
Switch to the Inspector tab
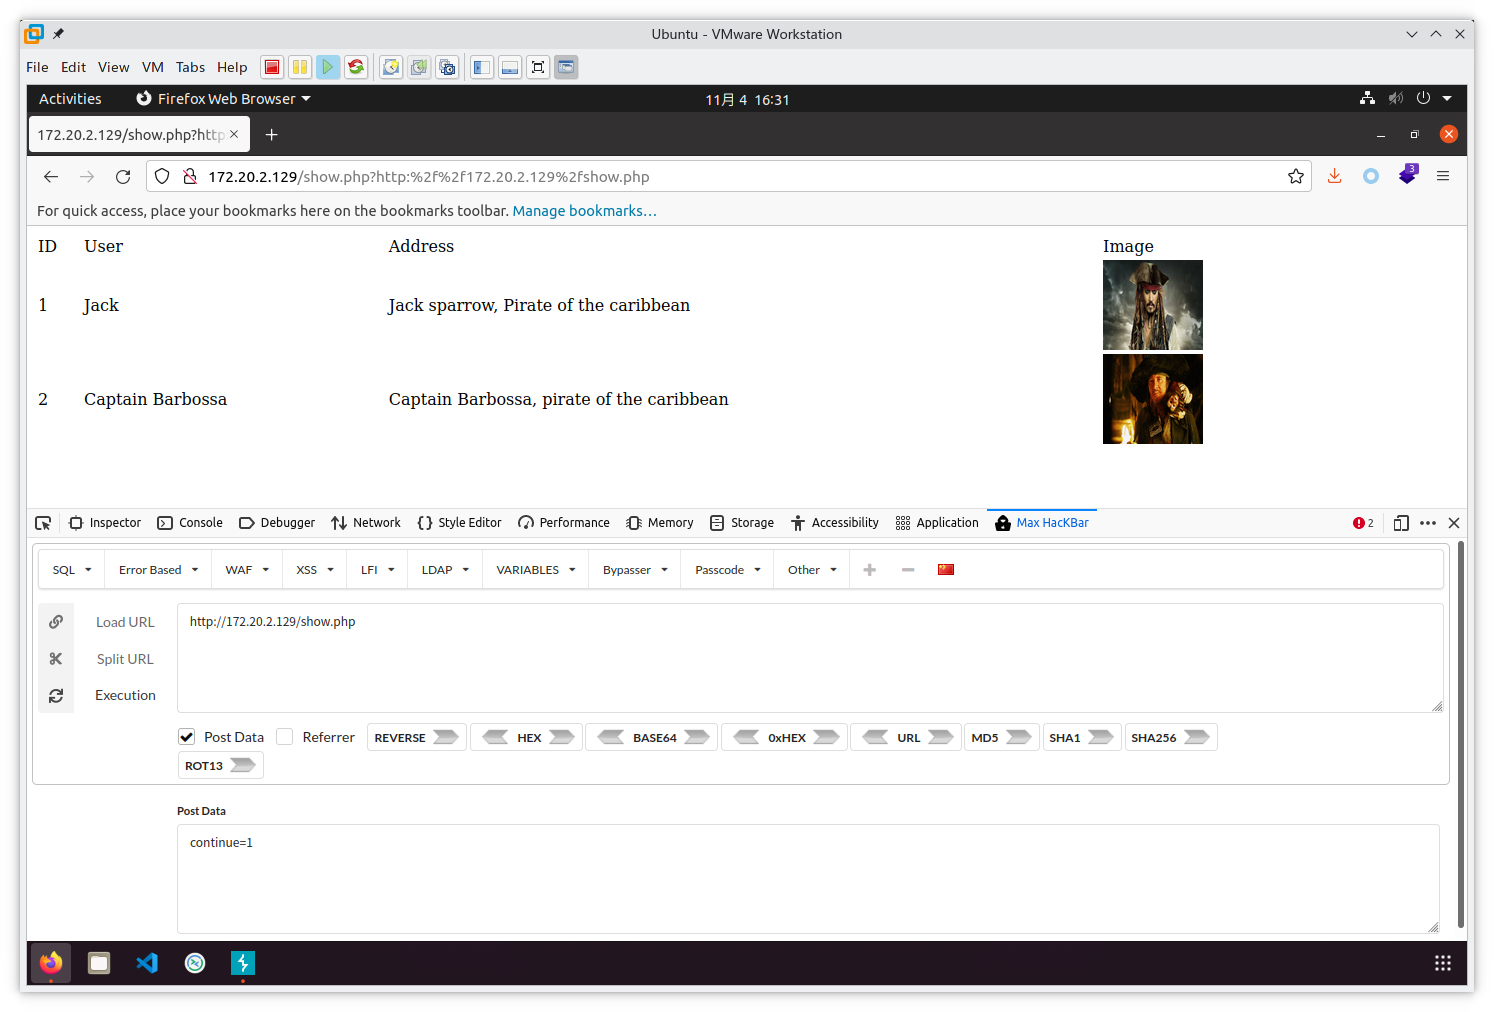(x=105, y=523)
